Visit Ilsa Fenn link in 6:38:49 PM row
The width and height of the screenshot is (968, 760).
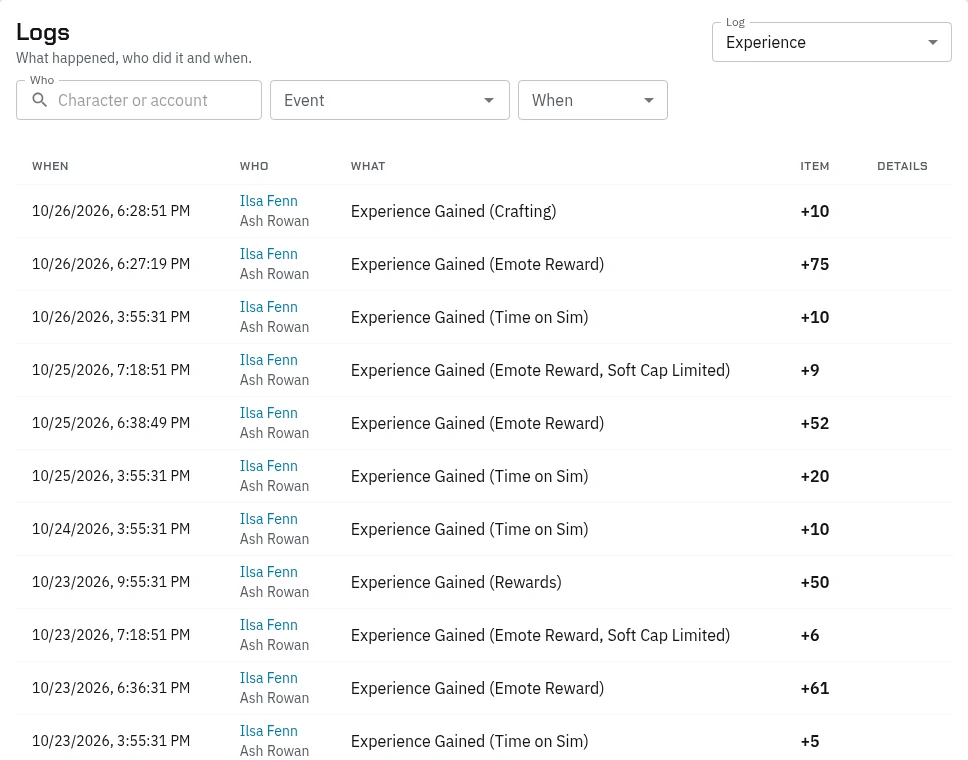click(x=269, y=413)
